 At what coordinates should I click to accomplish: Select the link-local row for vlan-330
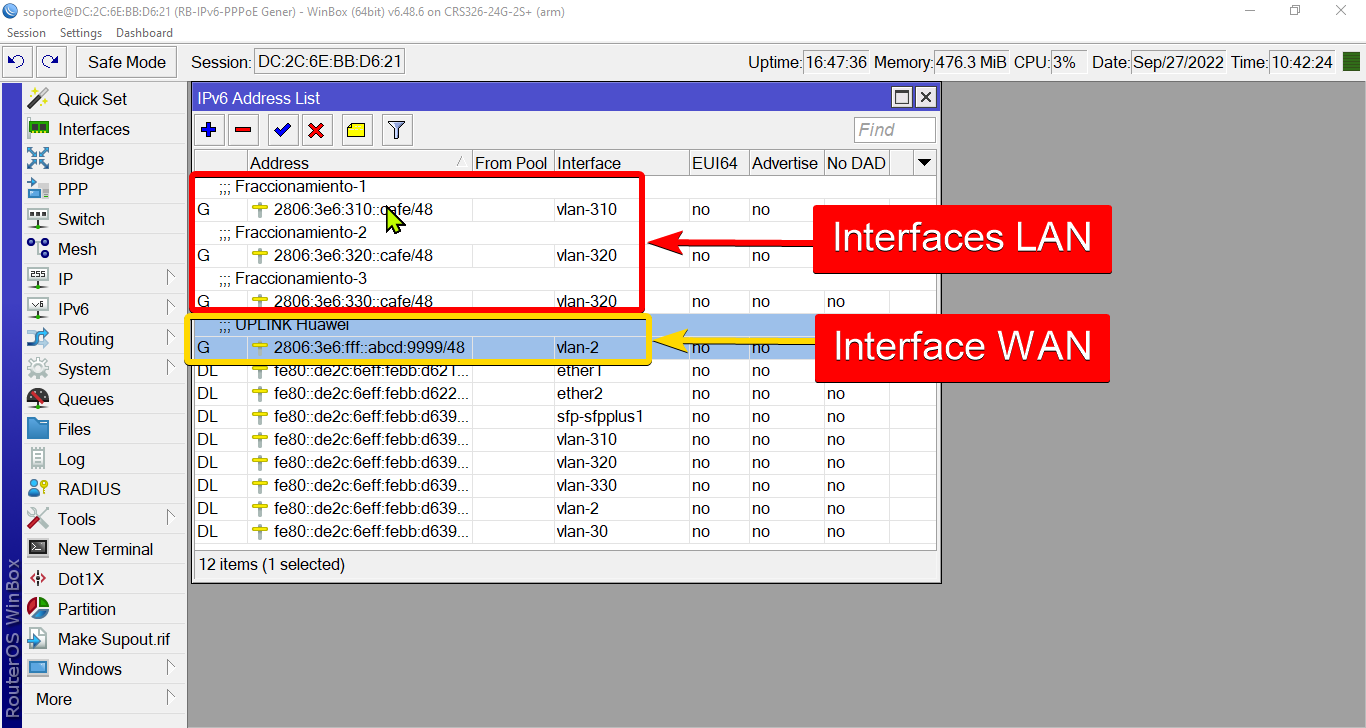coord(565,486)
